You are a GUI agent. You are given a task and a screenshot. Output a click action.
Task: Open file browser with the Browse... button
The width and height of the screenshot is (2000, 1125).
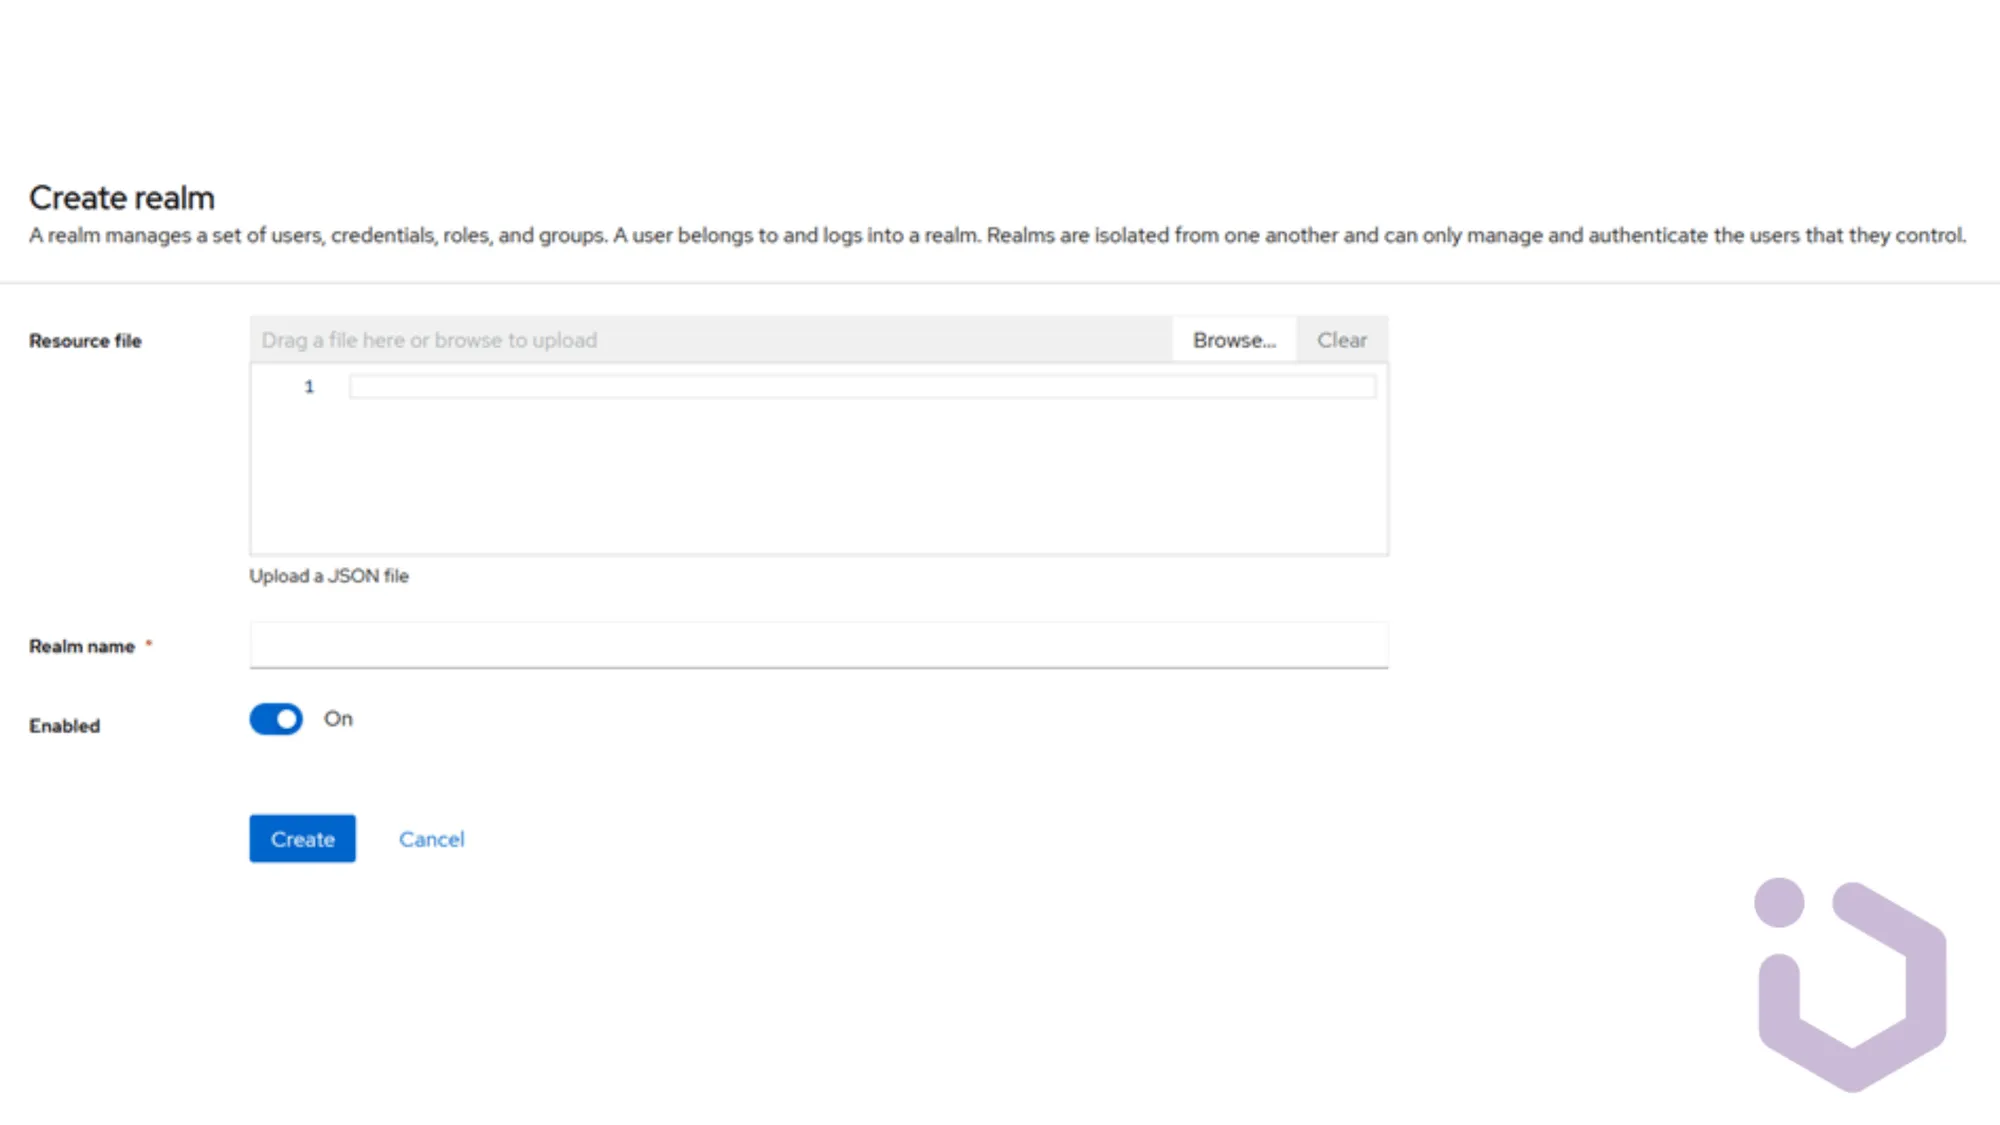1234,340
